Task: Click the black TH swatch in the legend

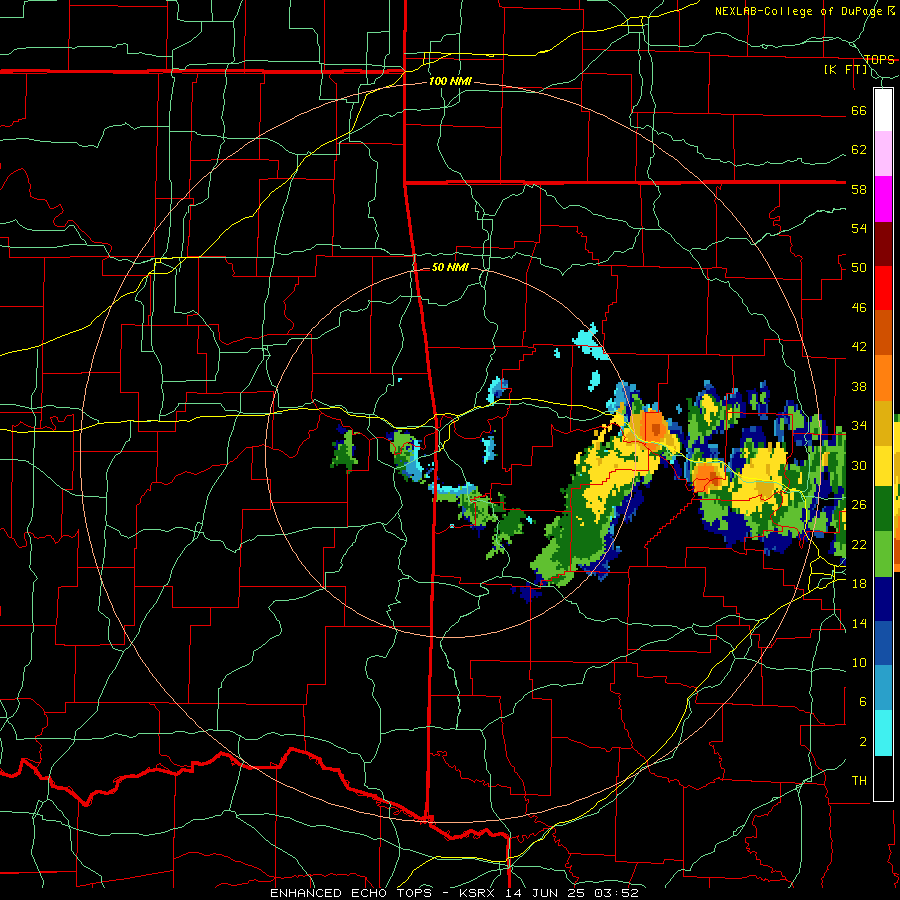Action: [x=883, y=778]
